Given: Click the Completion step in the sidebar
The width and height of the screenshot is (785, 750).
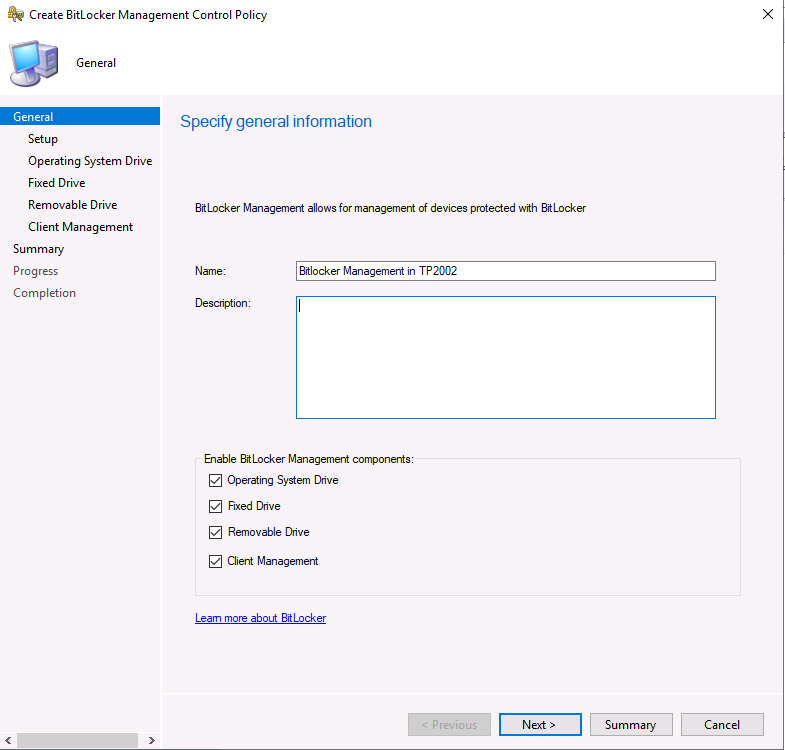Looking at the screenshot, I should pos(45,293).
